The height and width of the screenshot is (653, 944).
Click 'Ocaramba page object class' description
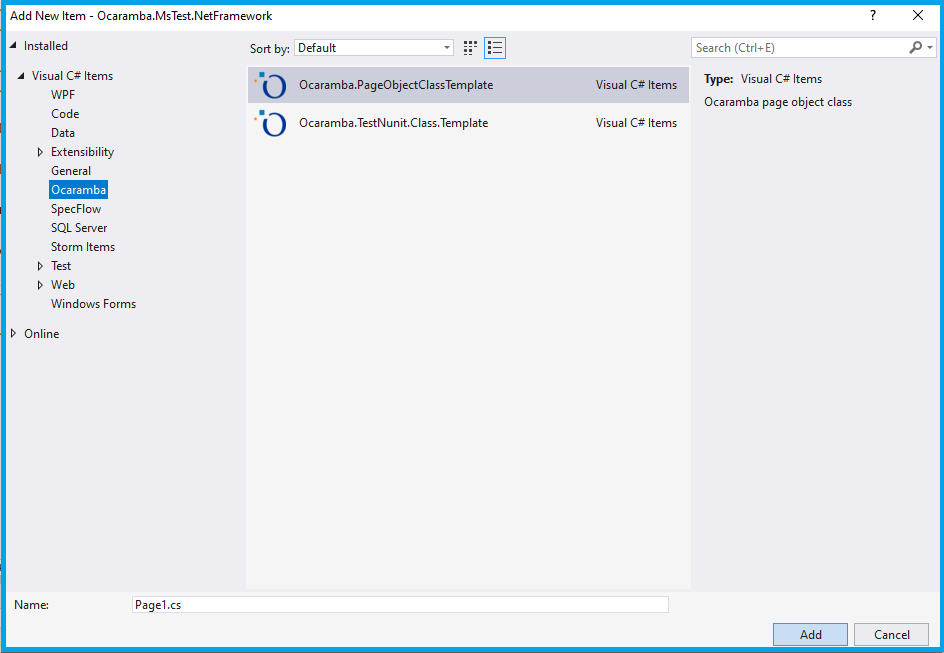[778, 102]
